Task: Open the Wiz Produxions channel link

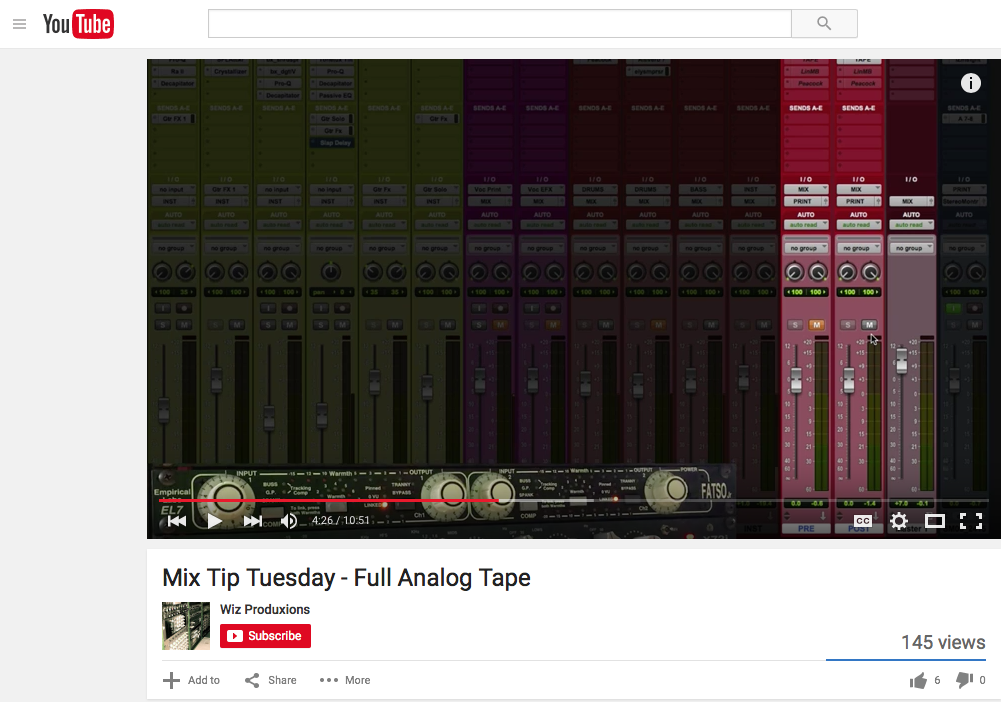Action: point(265,609)
